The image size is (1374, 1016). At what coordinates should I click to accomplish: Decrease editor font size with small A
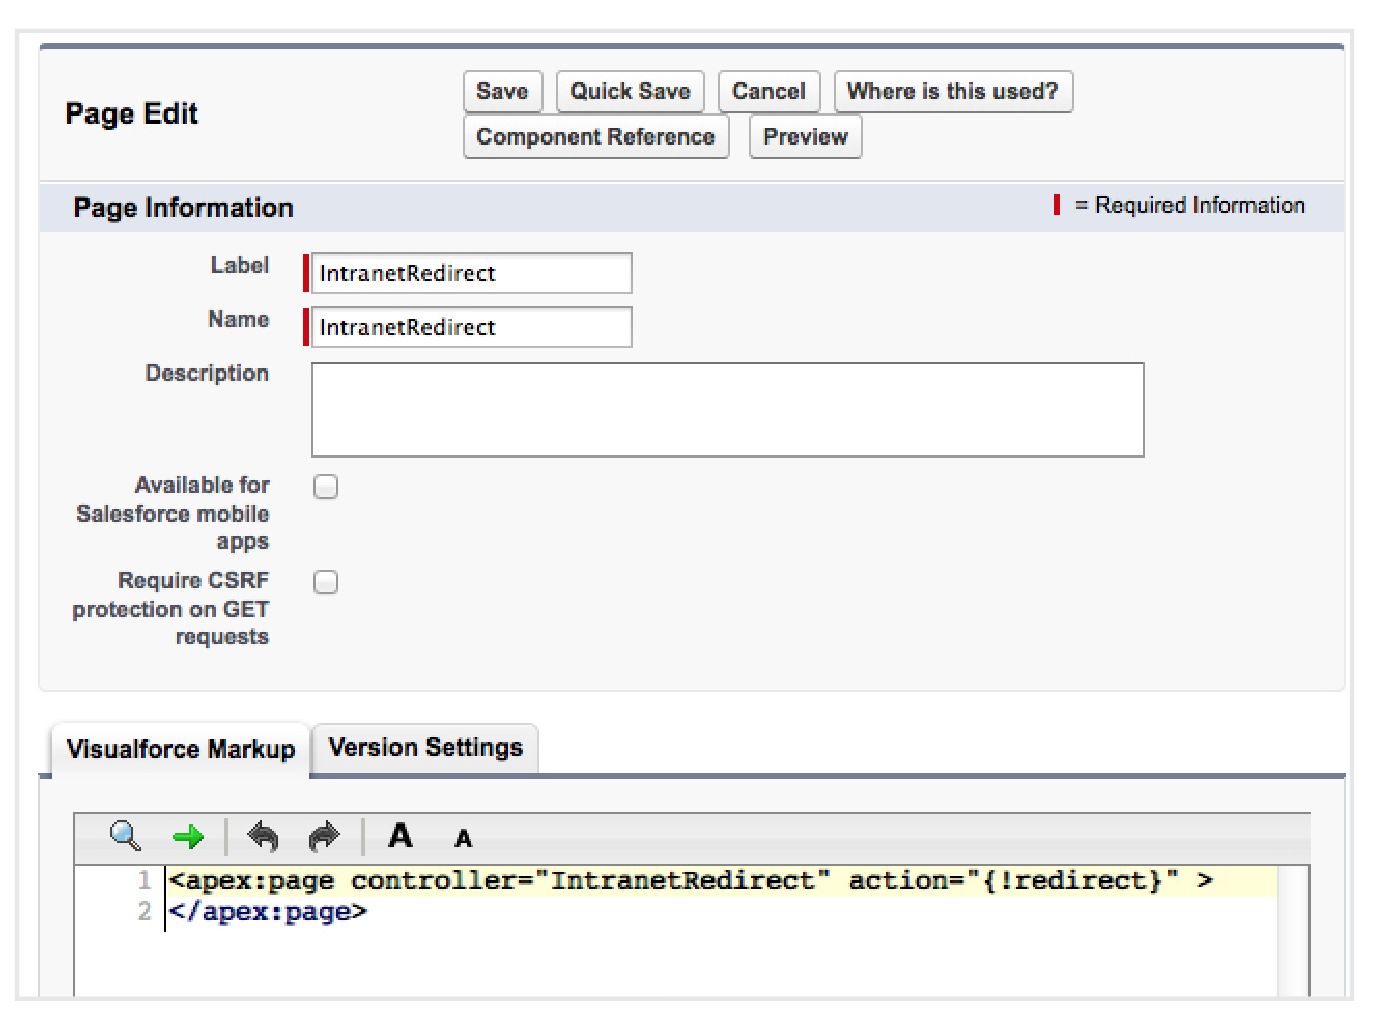463,839
